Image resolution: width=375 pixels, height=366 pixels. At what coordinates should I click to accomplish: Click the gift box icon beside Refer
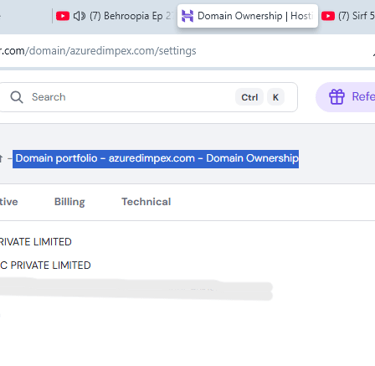pyautogui.click(x=337, y=97)
